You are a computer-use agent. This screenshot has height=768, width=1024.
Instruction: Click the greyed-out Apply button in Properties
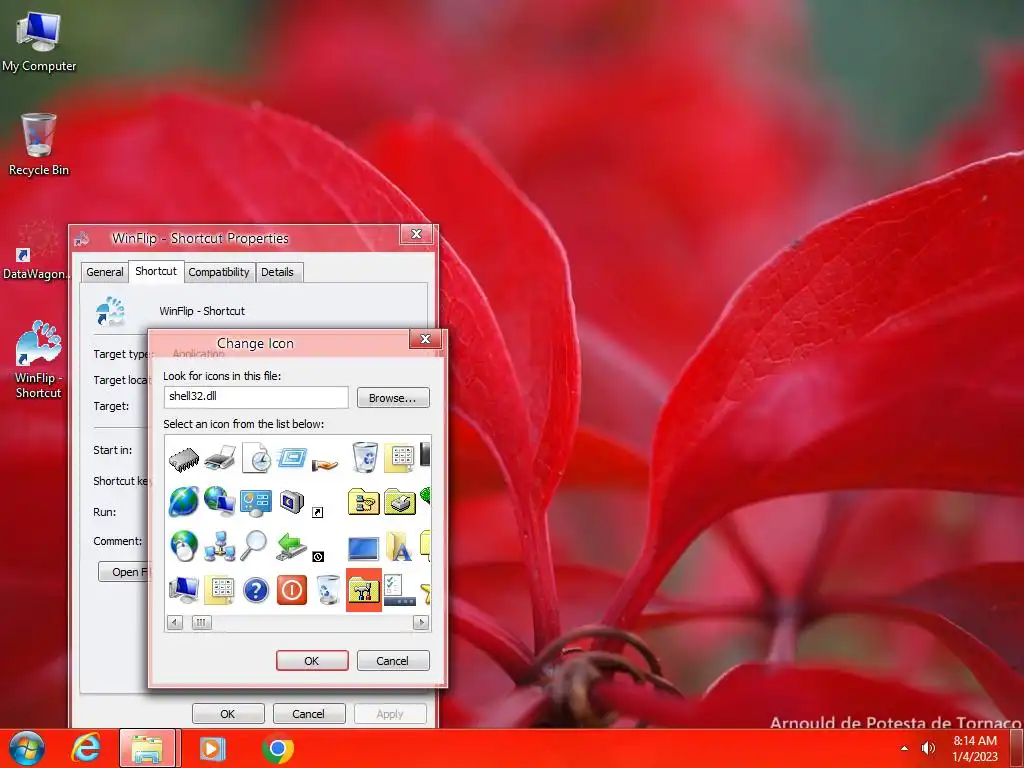(390, 714)
